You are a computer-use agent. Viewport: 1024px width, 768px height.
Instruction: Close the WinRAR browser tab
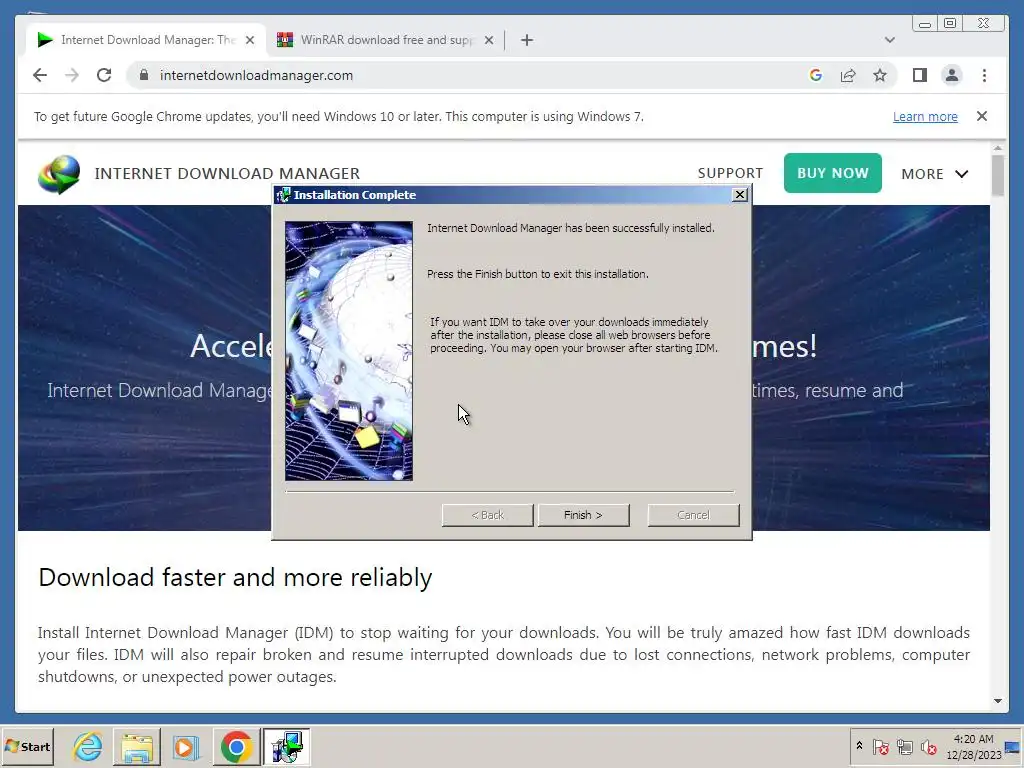pos(488,40)
